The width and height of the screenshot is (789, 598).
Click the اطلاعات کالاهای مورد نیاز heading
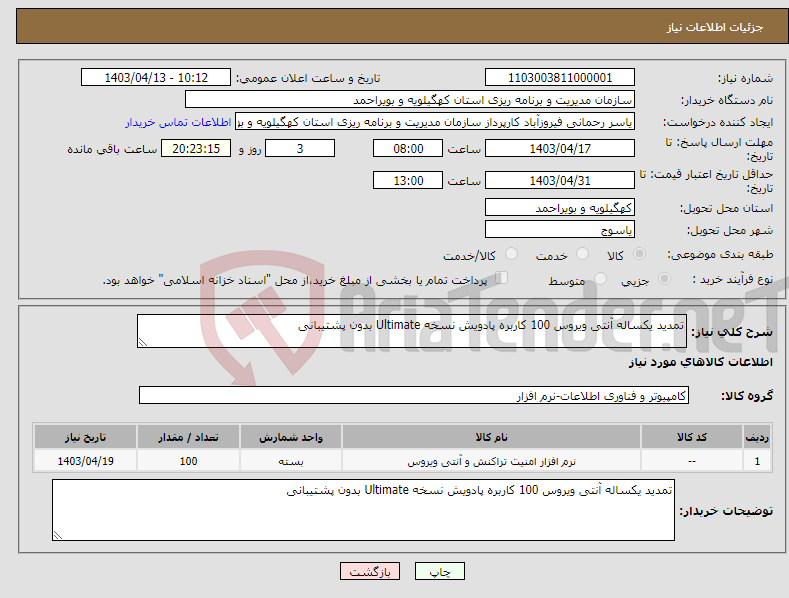(700, 362)
